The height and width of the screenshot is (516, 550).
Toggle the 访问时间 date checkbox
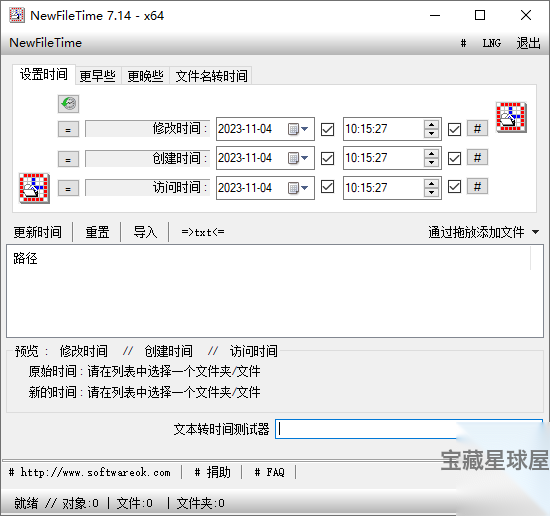pyautogui.click(x=328, y=187)
